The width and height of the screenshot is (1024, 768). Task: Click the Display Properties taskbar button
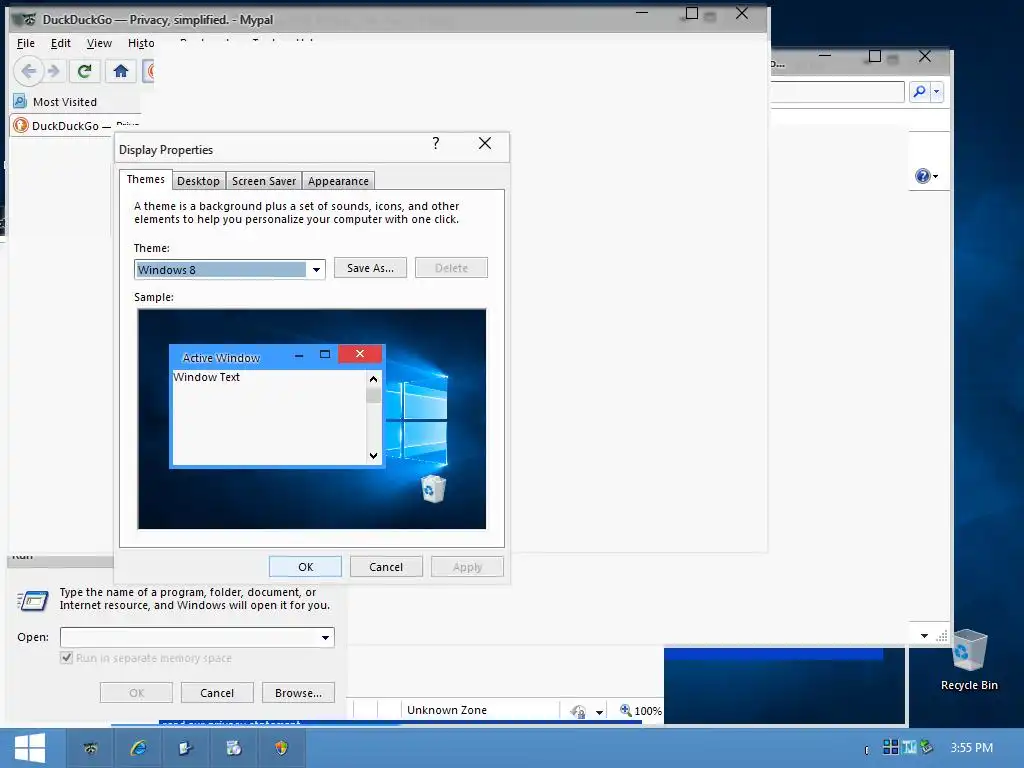233,748
